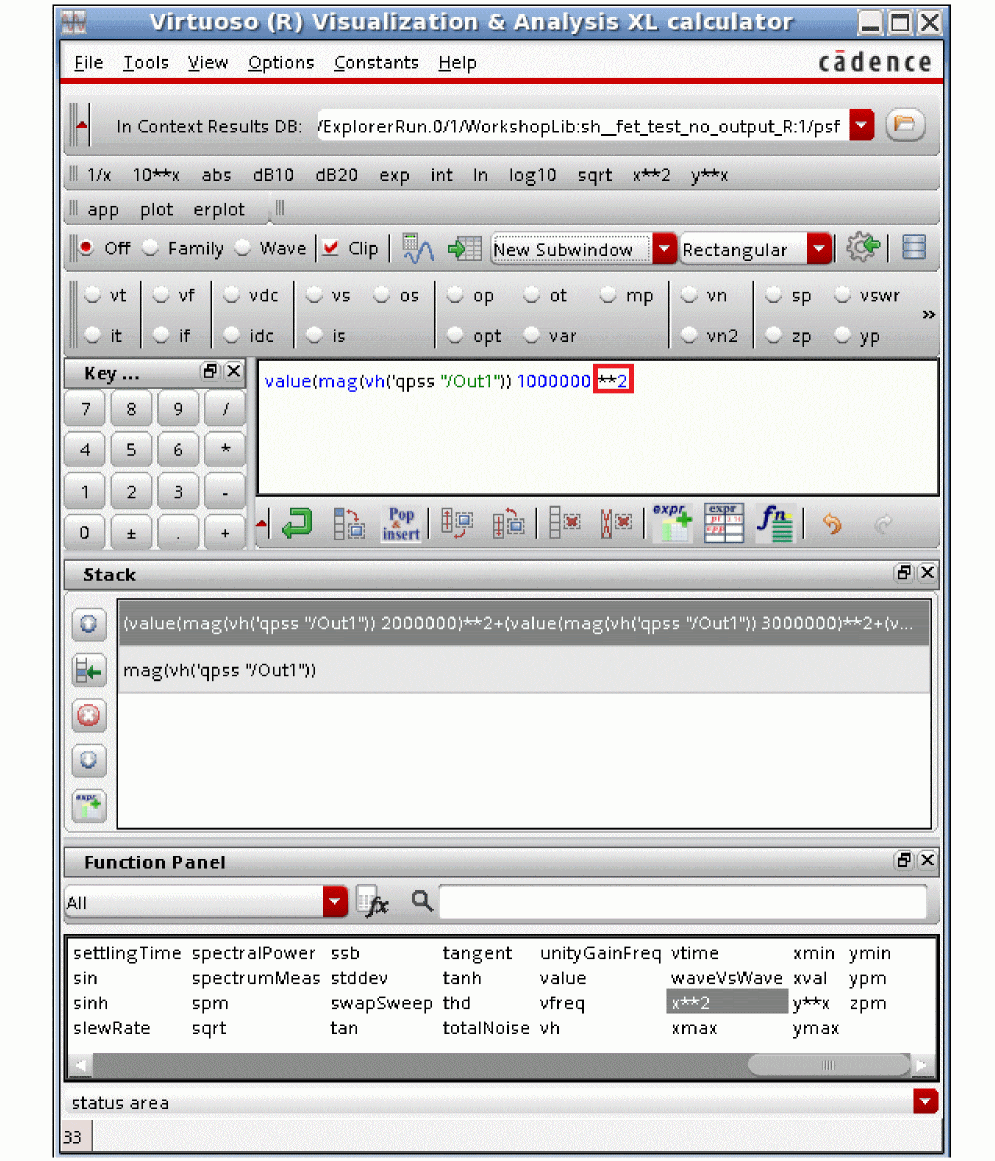
Task: Click the icon left of Pop insert
Action: point(349,523)
